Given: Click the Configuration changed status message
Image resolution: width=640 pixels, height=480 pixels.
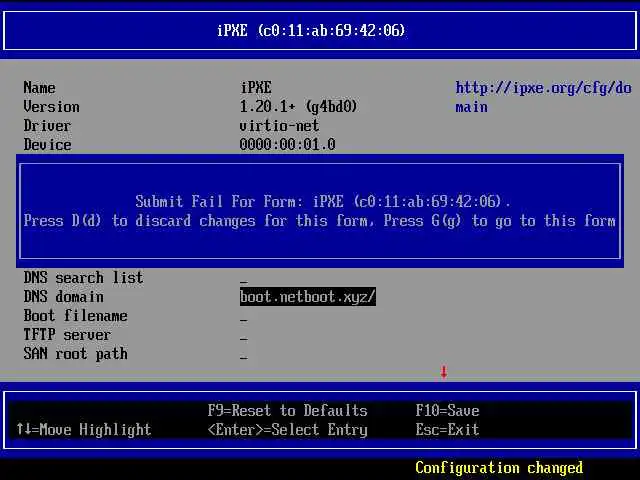Looking at the screenshot, I should [499, 468].
